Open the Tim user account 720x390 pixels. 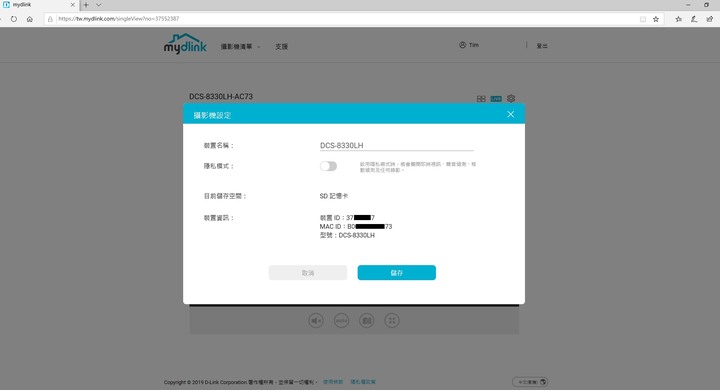[469, 45]
